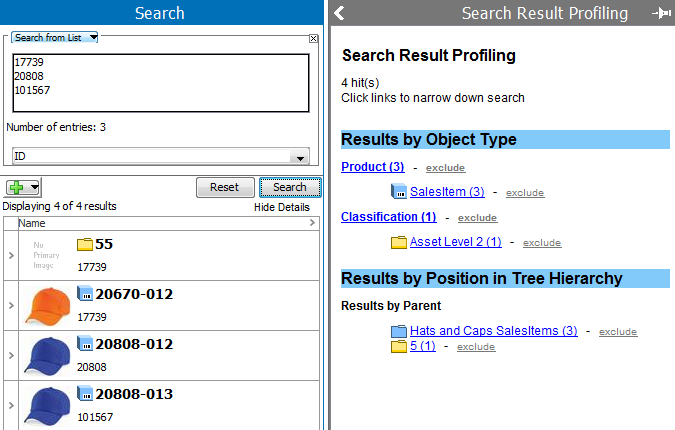
Task: Expand the row for result 20808-012
Action: tap(11, 356)
